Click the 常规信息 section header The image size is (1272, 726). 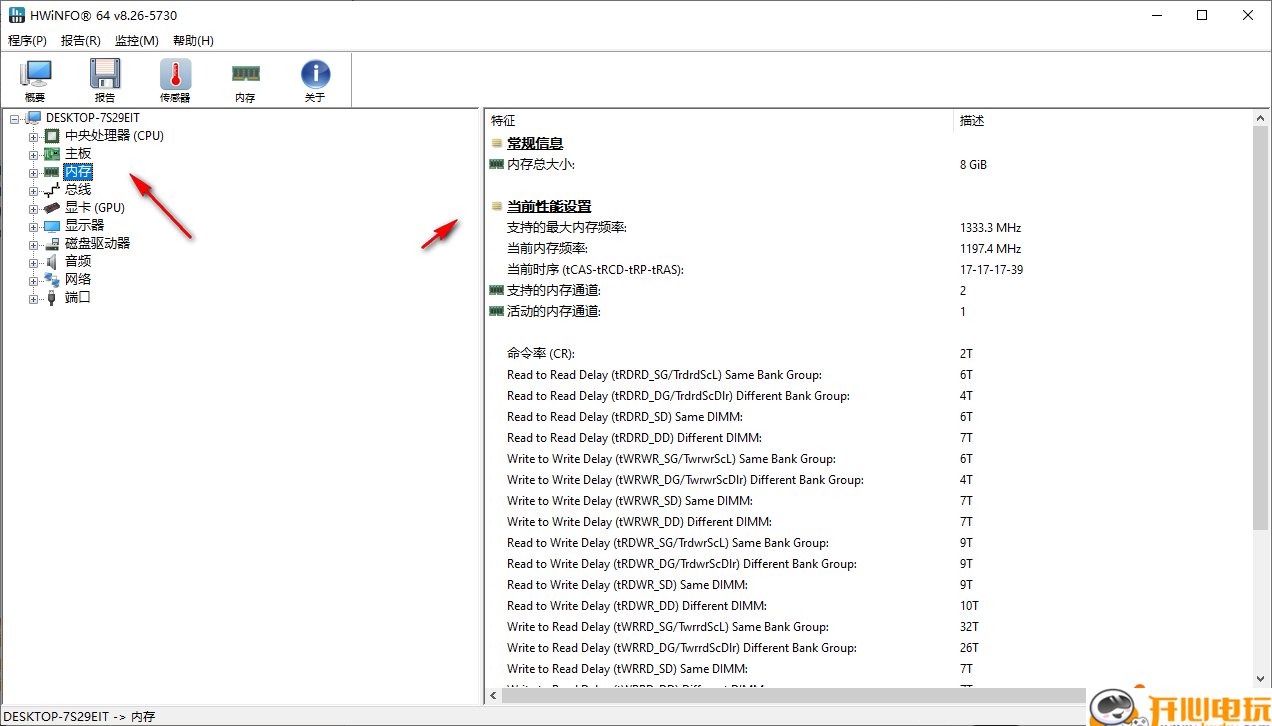[535, 143]
